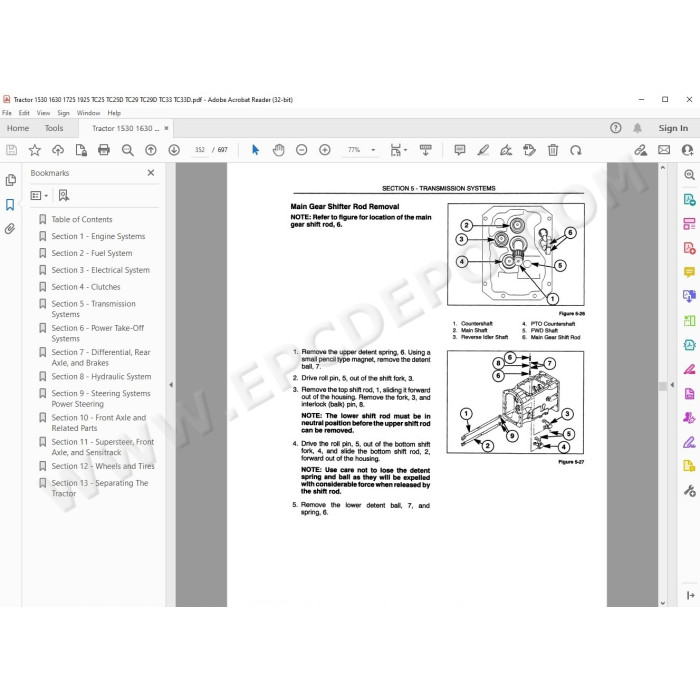
Task: Go to Section 3 - Electrical System
Action: point(100,270)
